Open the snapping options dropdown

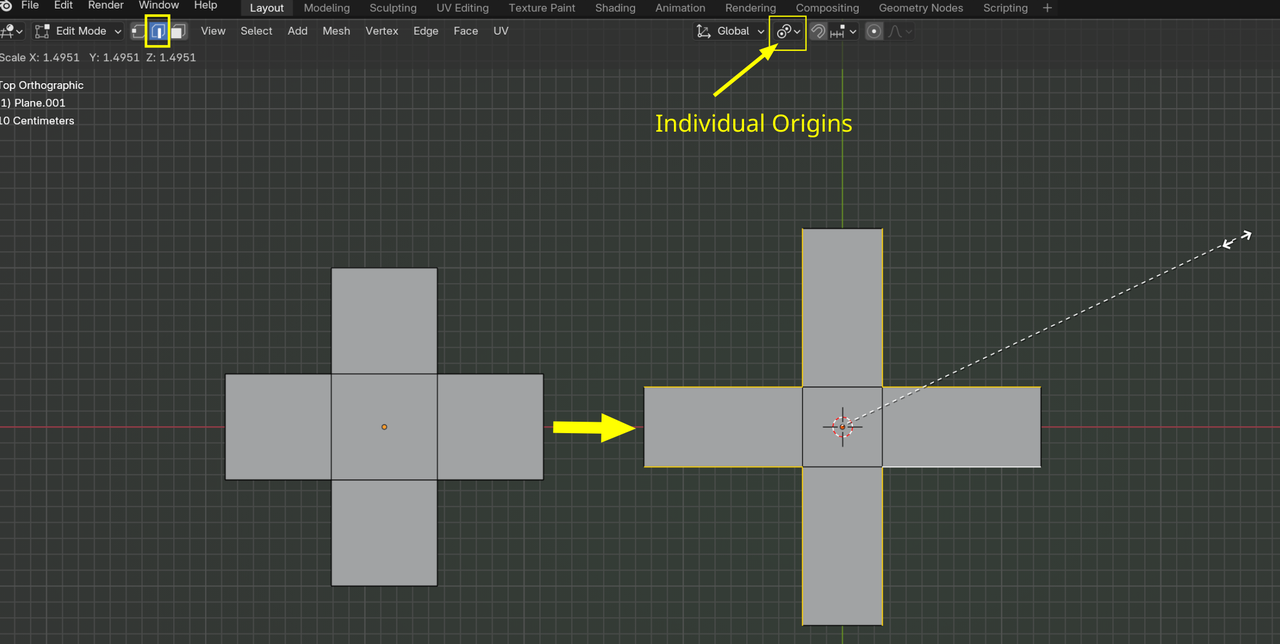point(844,31)
